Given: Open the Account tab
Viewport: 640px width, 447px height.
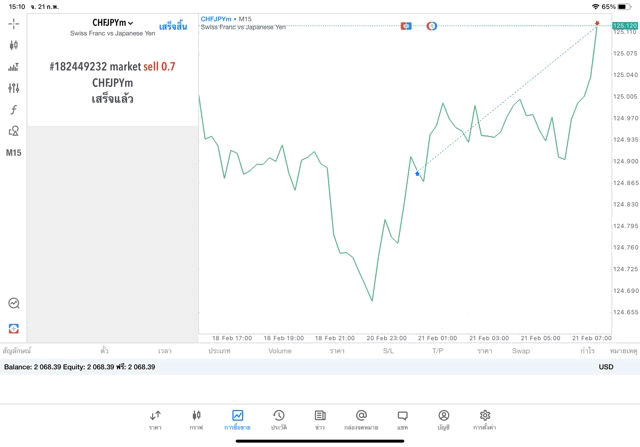Looking at the screenshot, I should pos(443,419).
